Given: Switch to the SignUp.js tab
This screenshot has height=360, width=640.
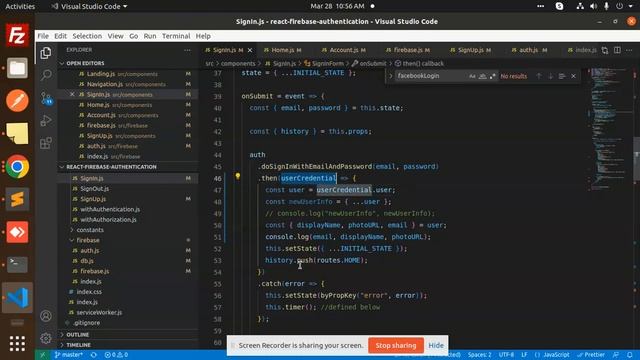Looking at the screenshot, I should pos(470,50).
